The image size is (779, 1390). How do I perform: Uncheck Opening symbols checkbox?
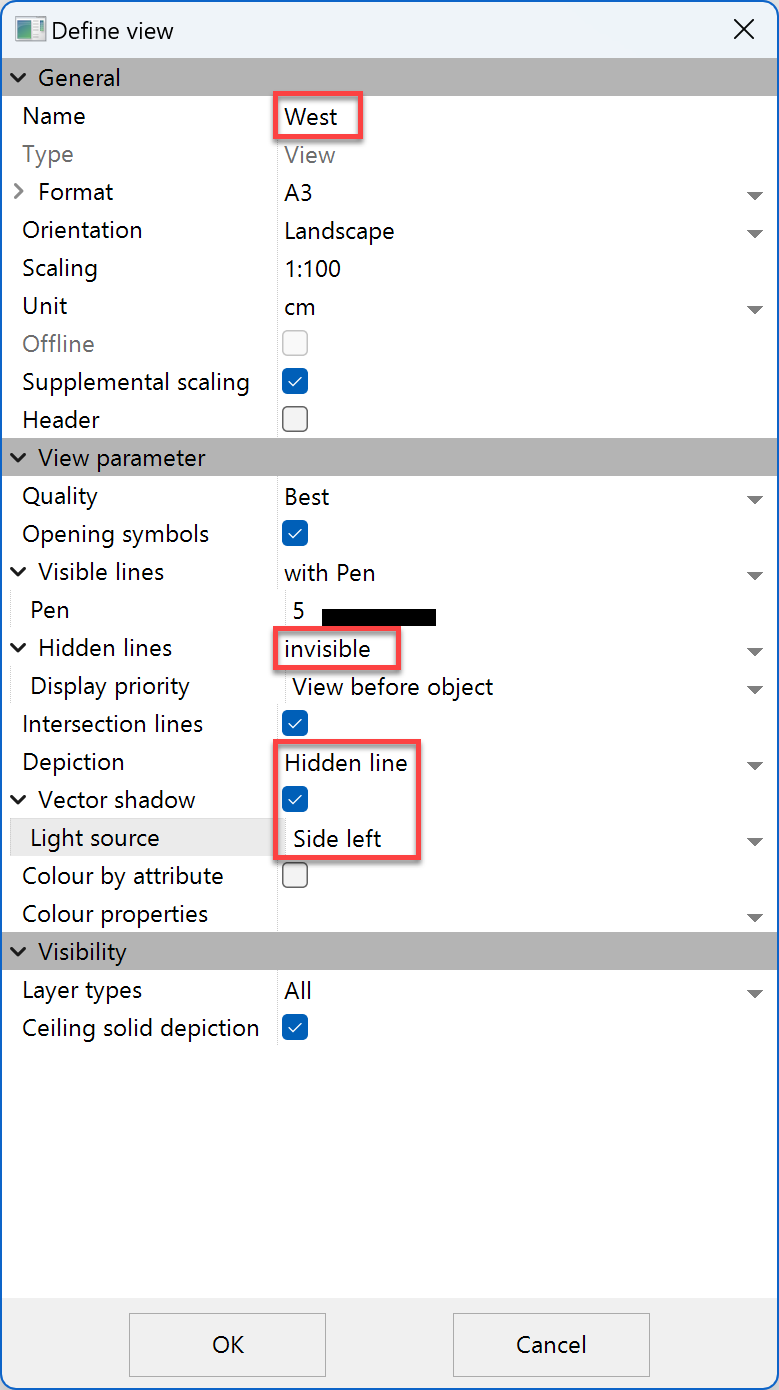point(295,533)
